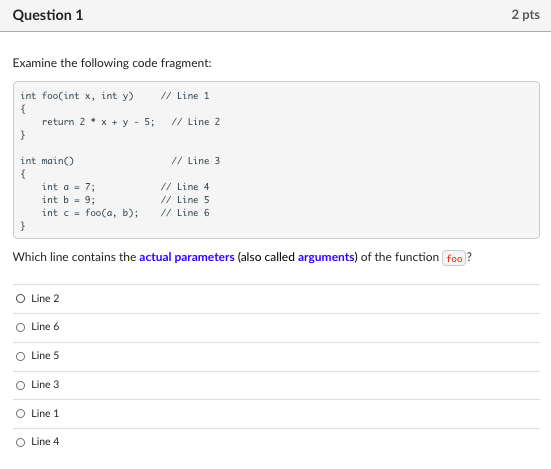Mark Line 3 as the answer
The width and height of the screenshot is (551, 469).
pyautogui.click(x=20, y=385)
